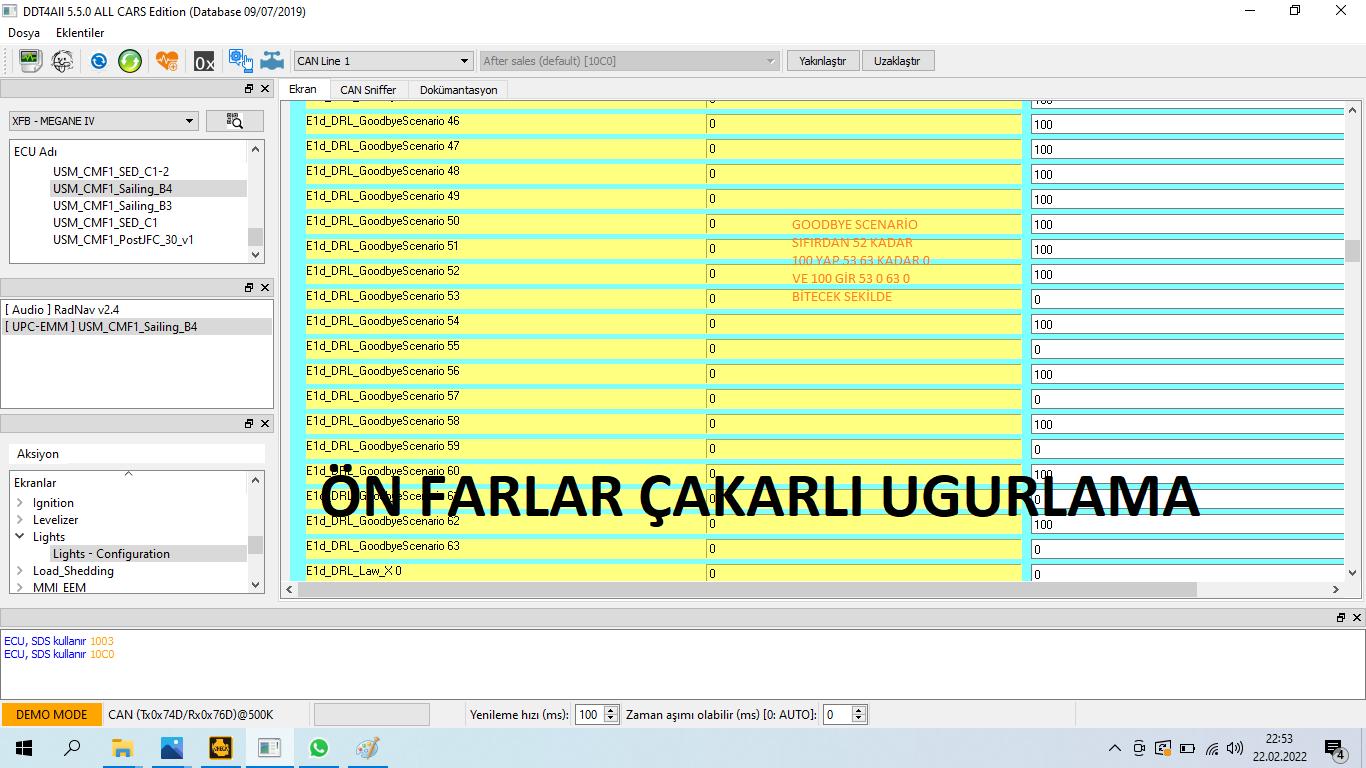
Task: Open the Dosya menu
Action: 24,33
